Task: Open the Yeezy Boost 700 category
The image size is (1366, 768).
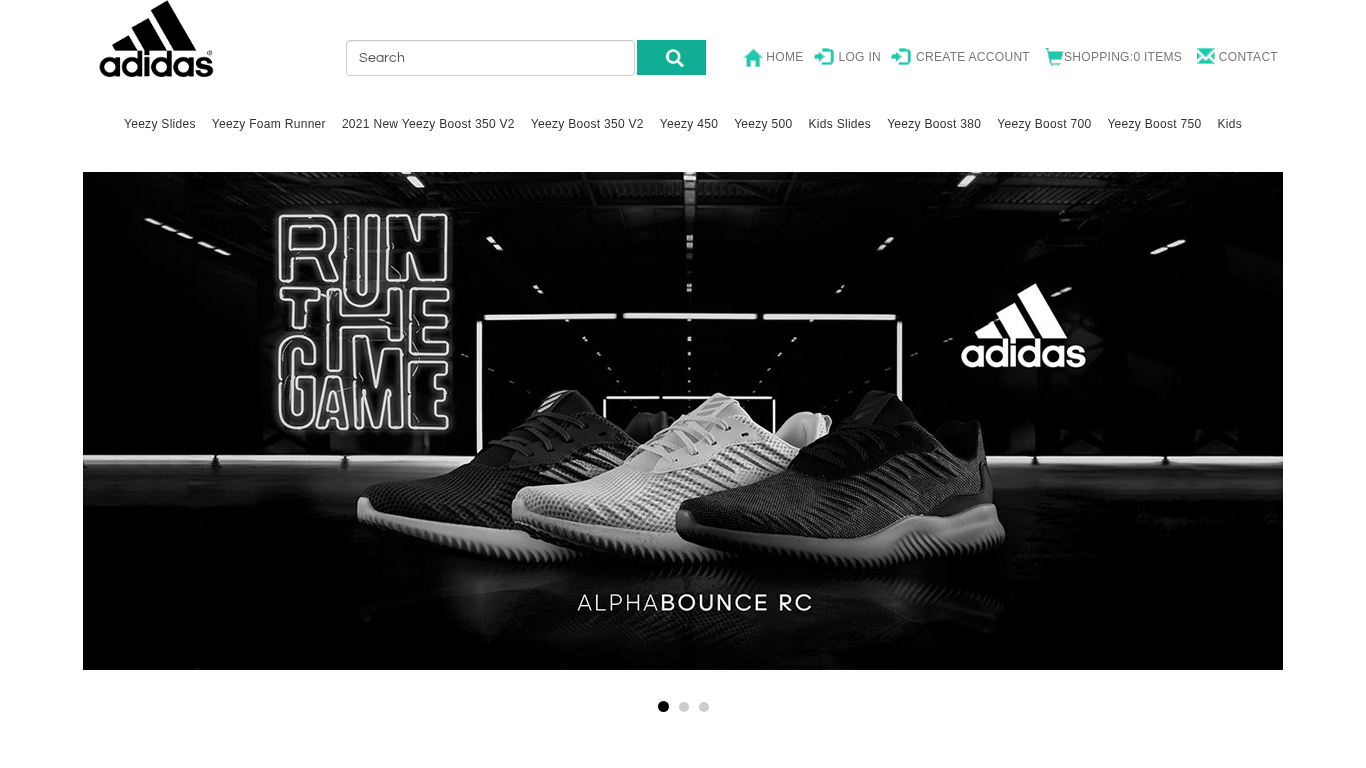Action: pos(1044,124)
